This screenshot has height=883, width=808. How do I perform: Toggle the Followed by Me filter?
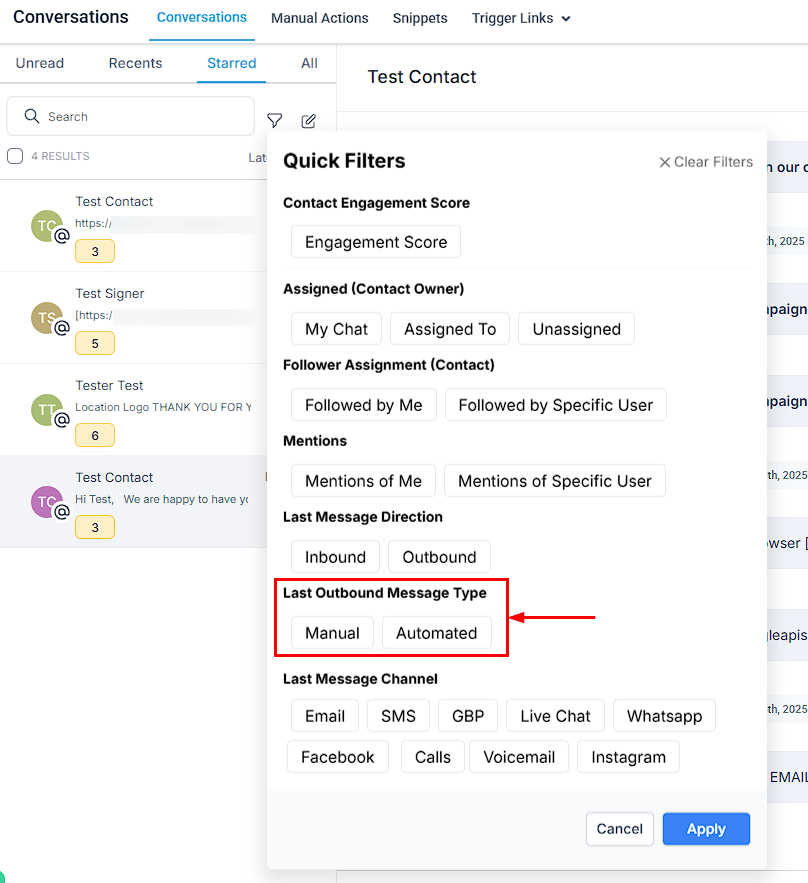[x=363, y=405]
